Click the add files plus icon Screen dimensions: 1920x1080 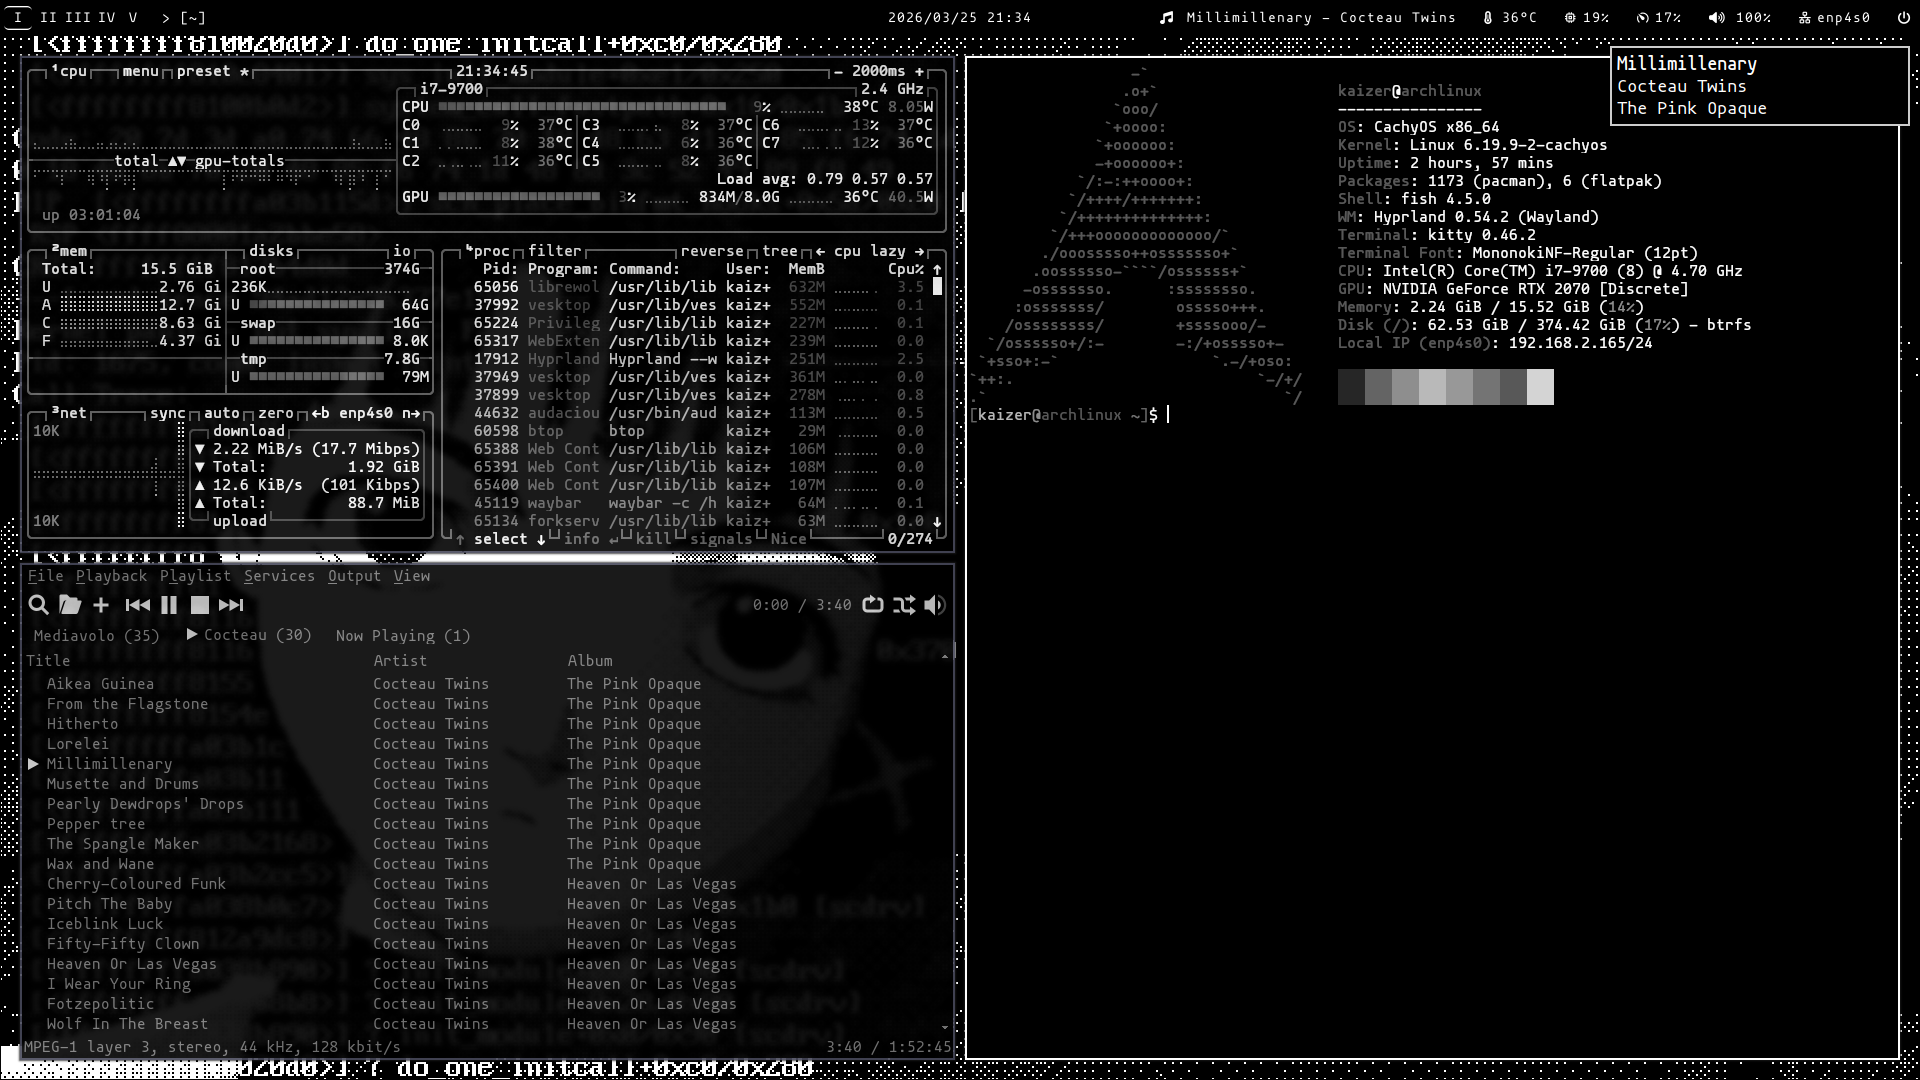pyautogui.click(x=101, y=605)
